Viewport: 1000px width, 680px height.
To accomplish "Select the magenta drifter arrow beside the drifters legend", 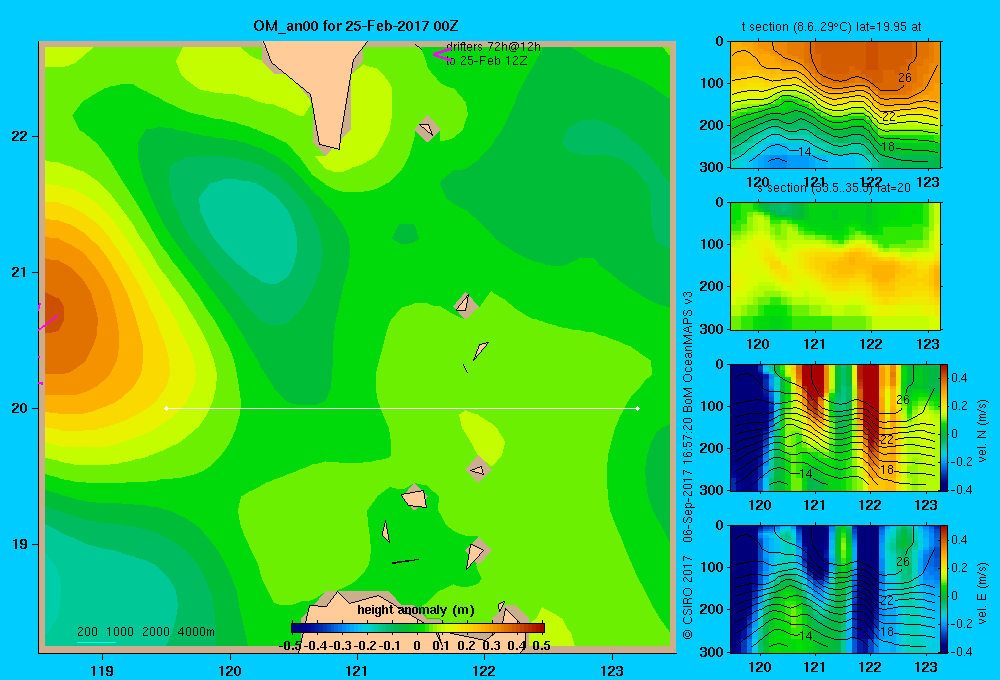I will coord(442,54).
